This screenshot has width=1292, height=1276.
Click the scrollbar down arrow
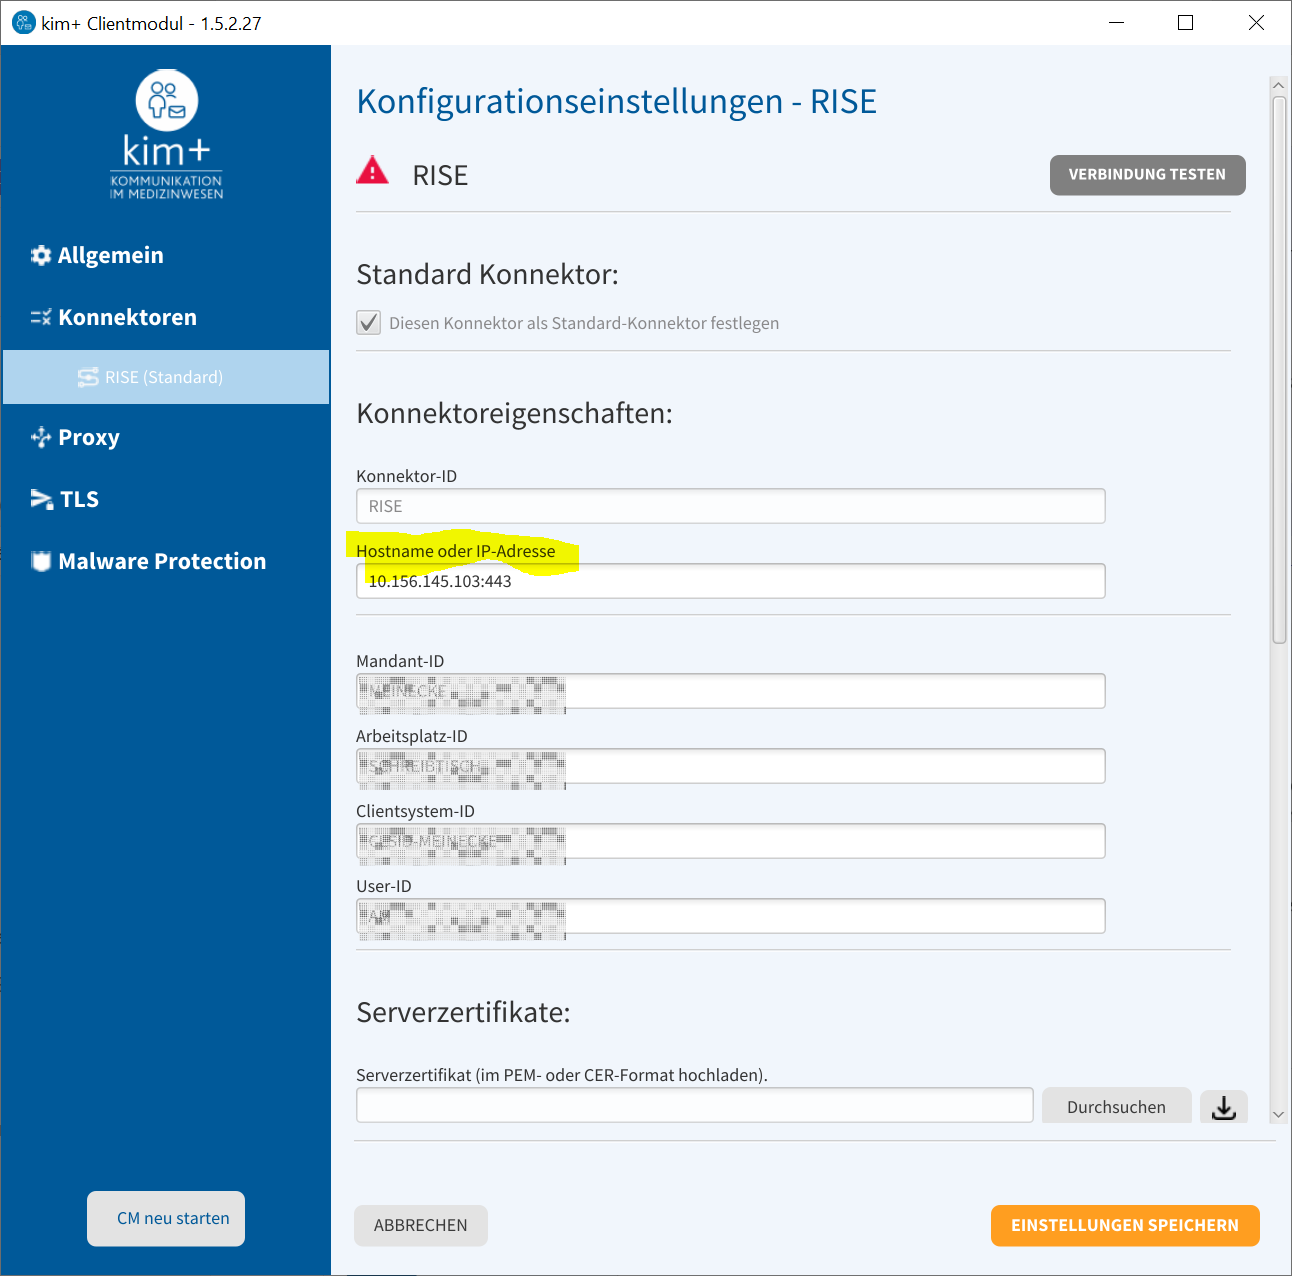coord(1279,1114)
